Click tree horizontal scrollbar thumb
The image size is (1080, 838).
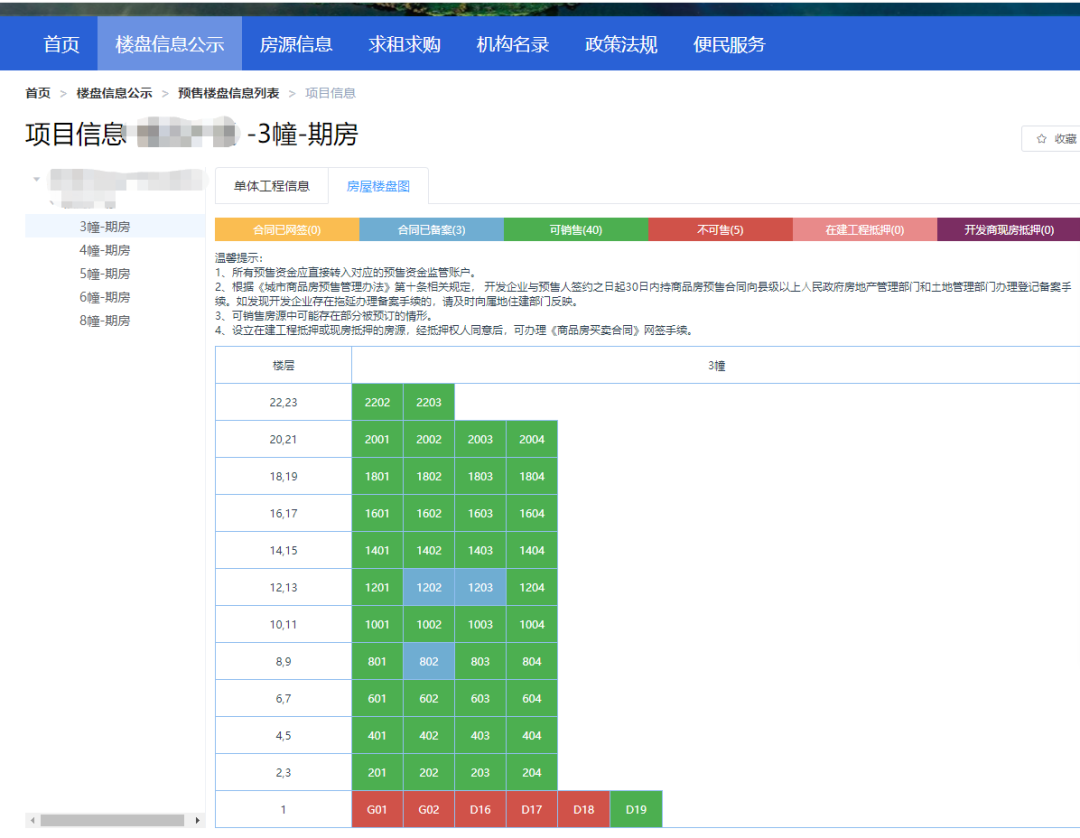point(112,820)
